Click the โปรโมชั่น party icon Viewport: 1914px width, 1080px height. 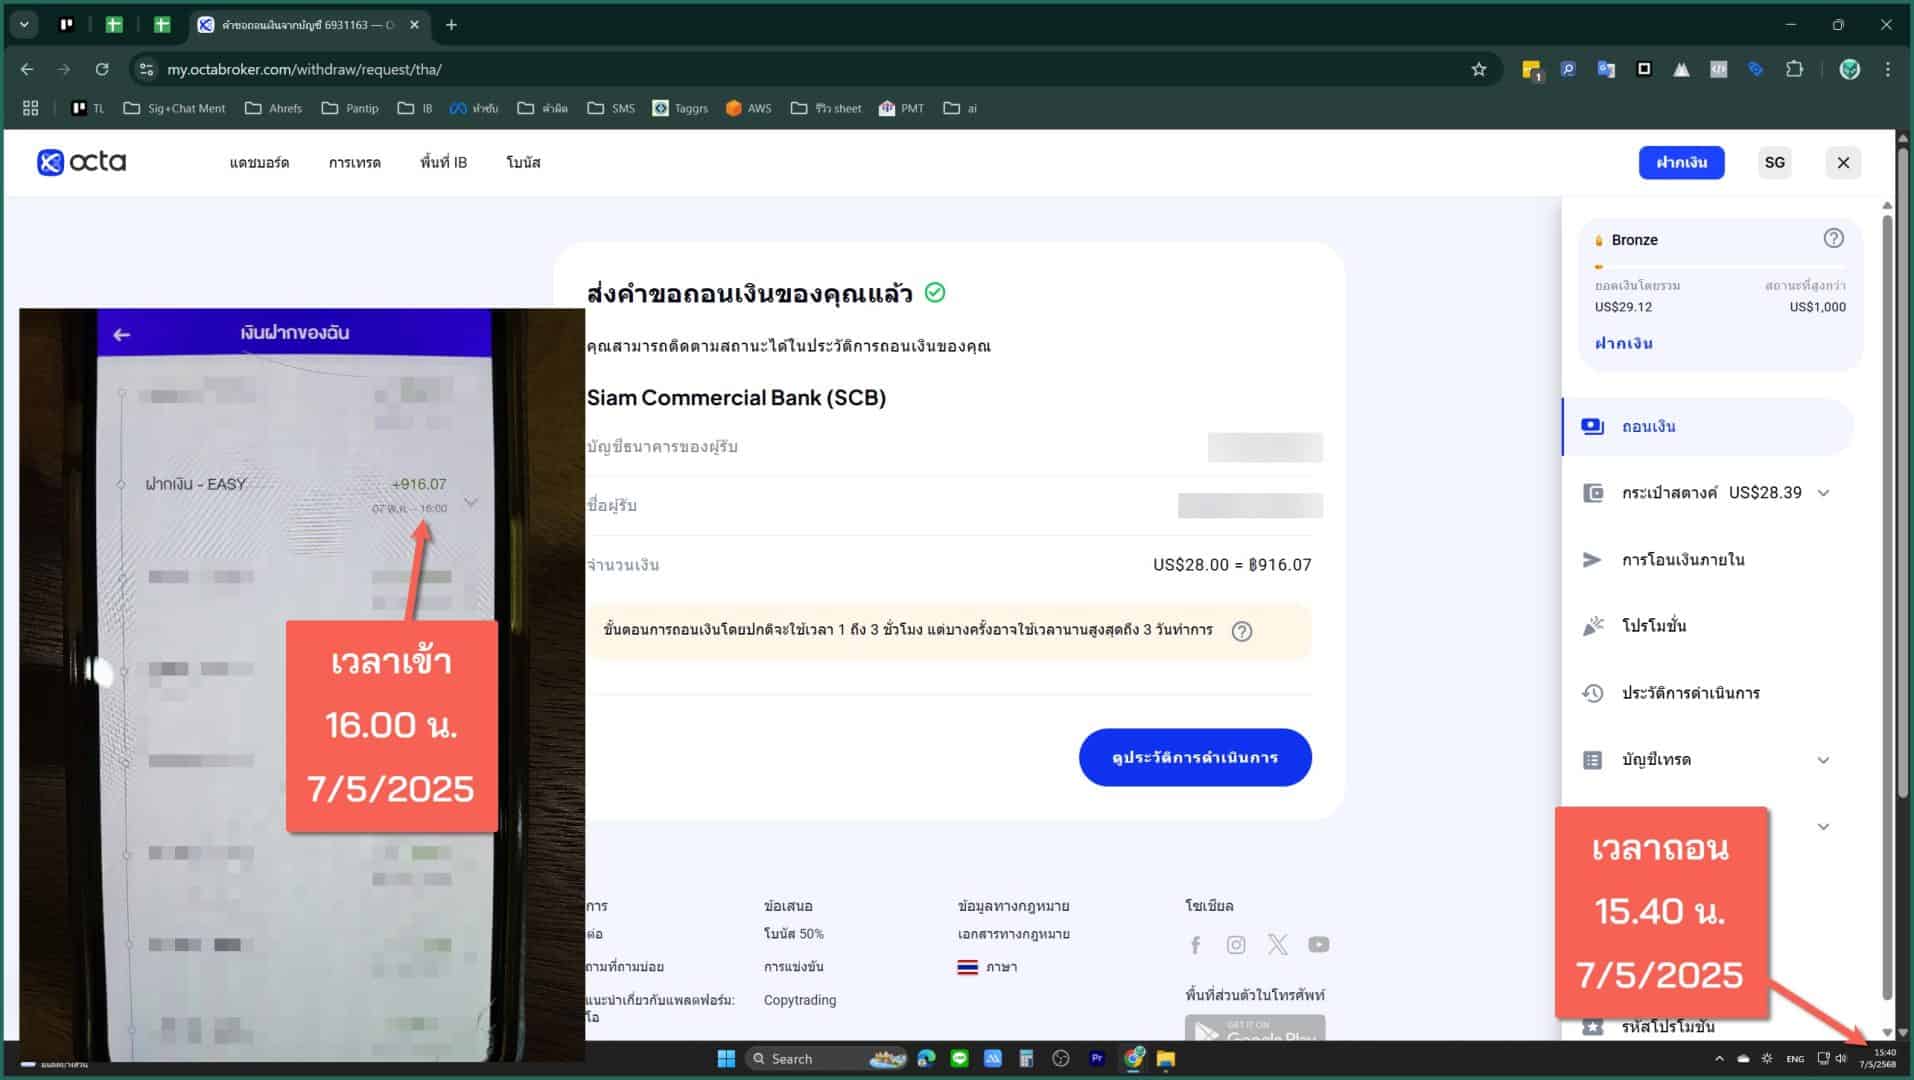(1592, 626)
